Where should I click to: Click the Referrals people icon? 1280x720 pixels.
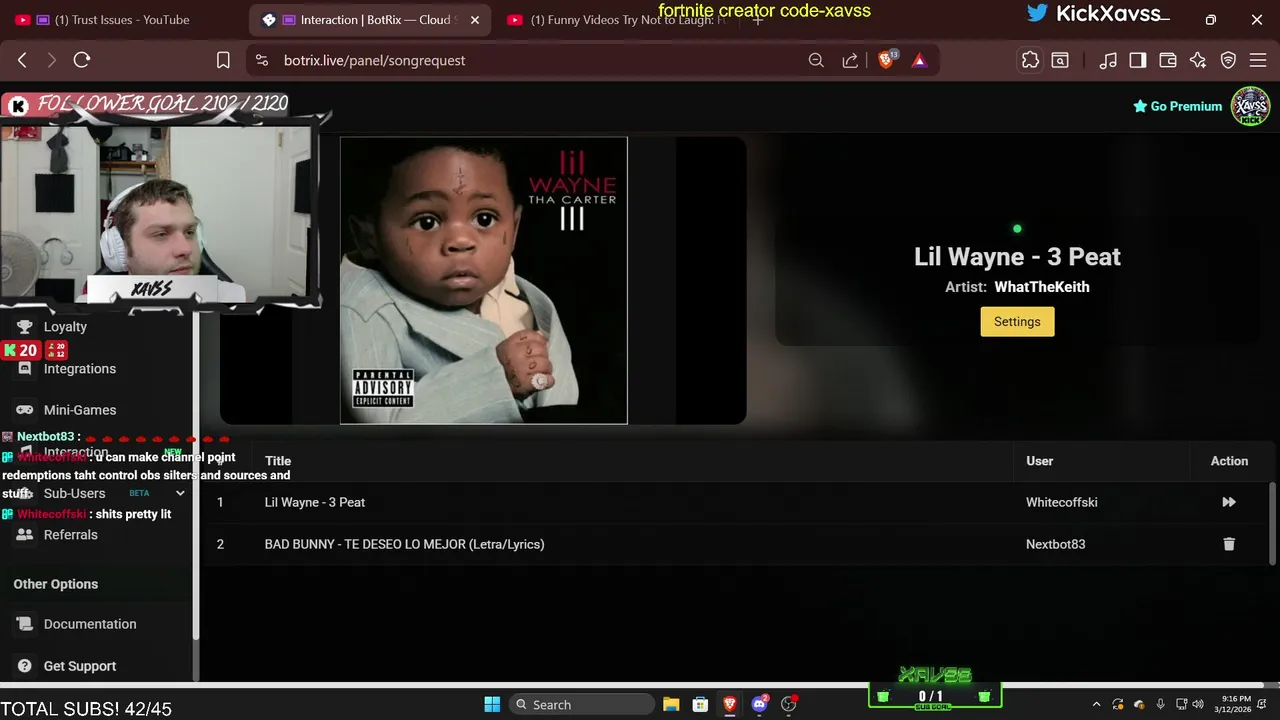pyautogui.click(x=25, y=535)
